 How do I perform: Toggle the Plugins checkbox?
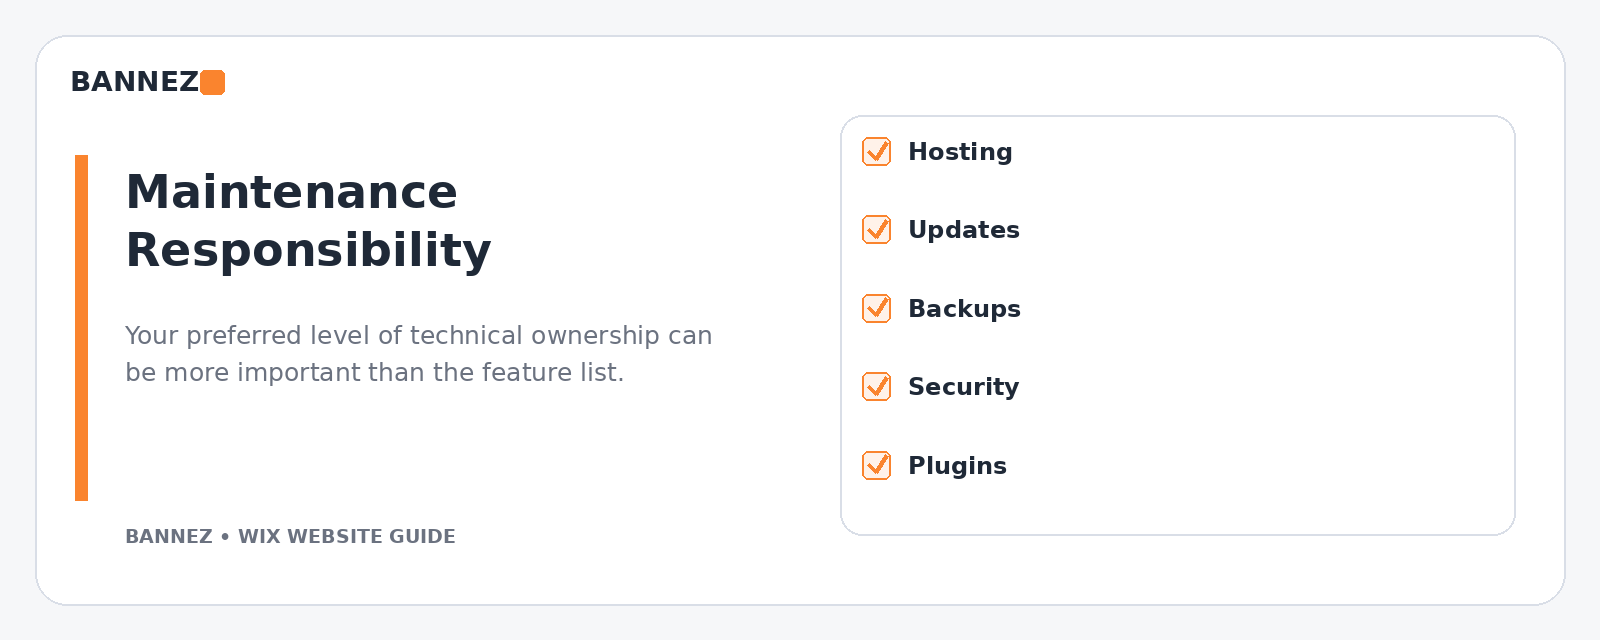tap(877, 466)
